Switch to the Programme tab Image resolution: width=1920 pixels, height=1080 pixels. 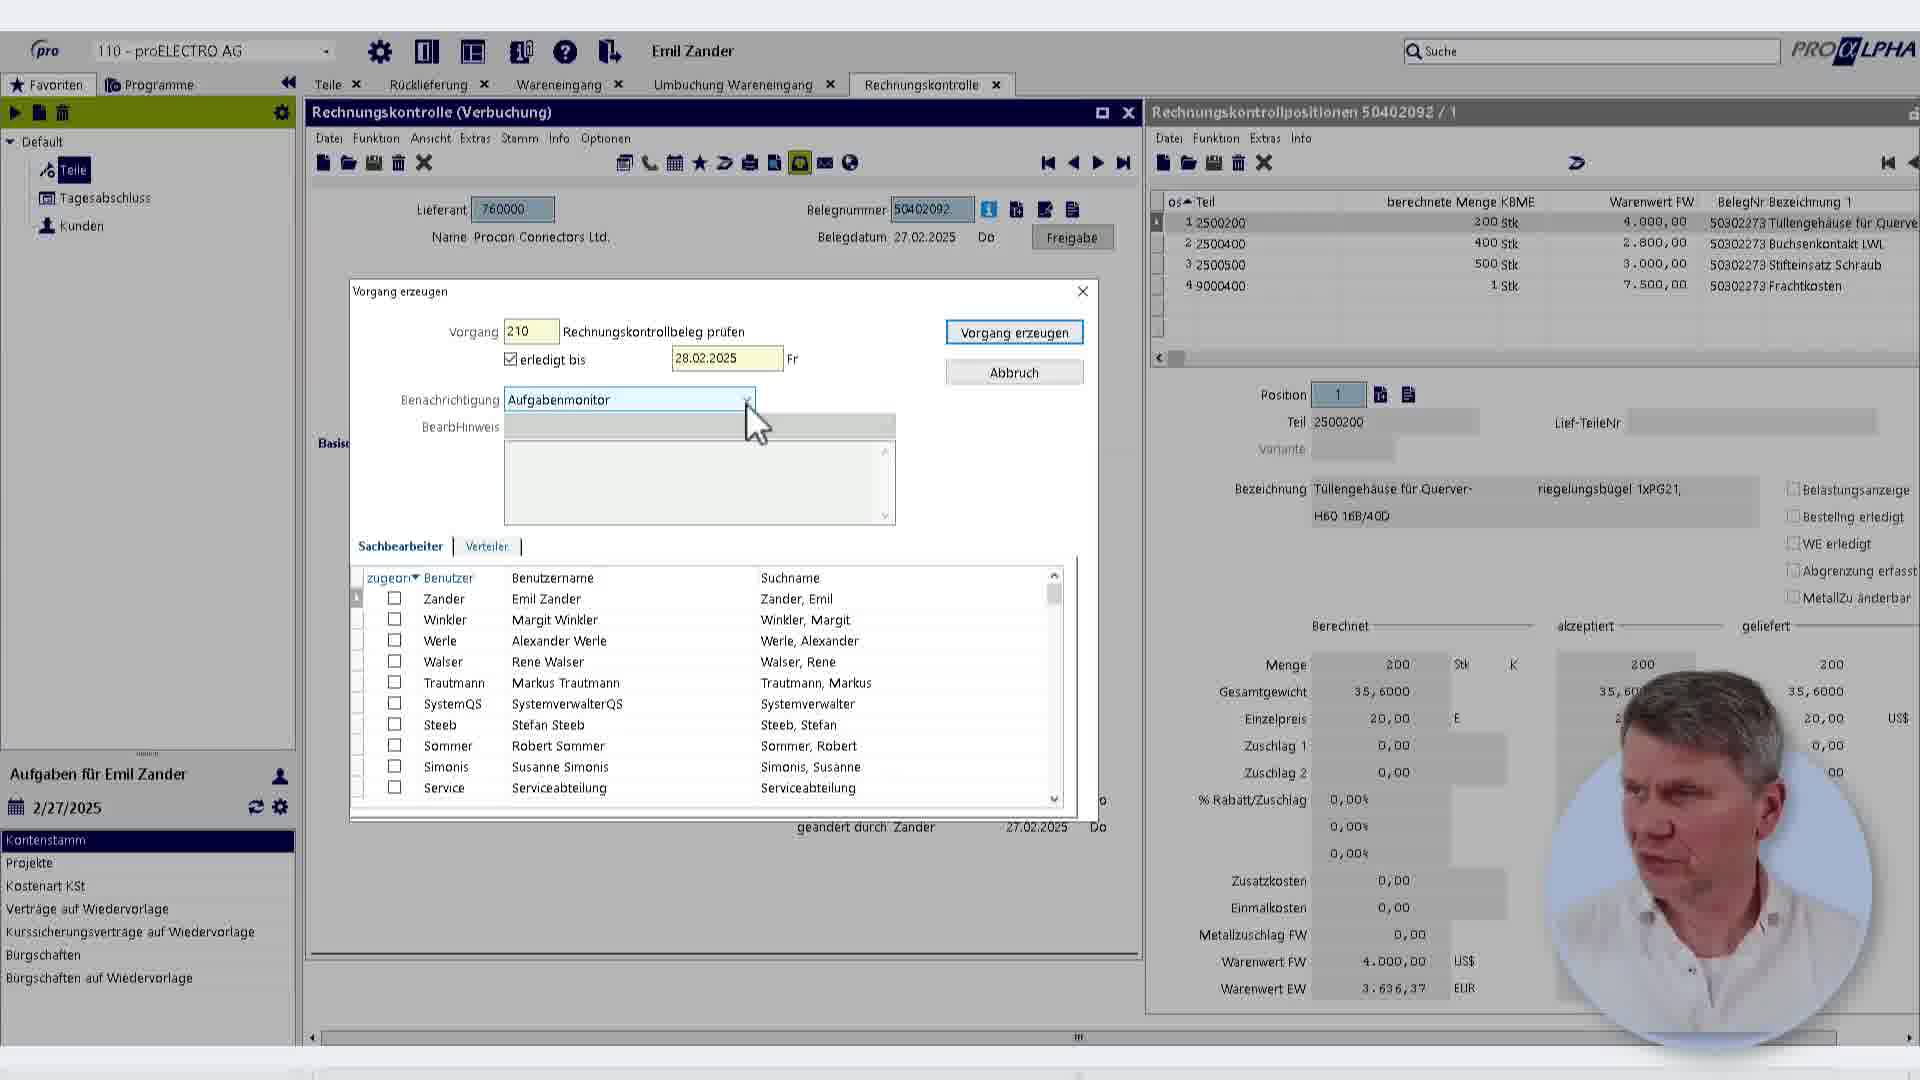pyautogui.click(x=150, y=85)
